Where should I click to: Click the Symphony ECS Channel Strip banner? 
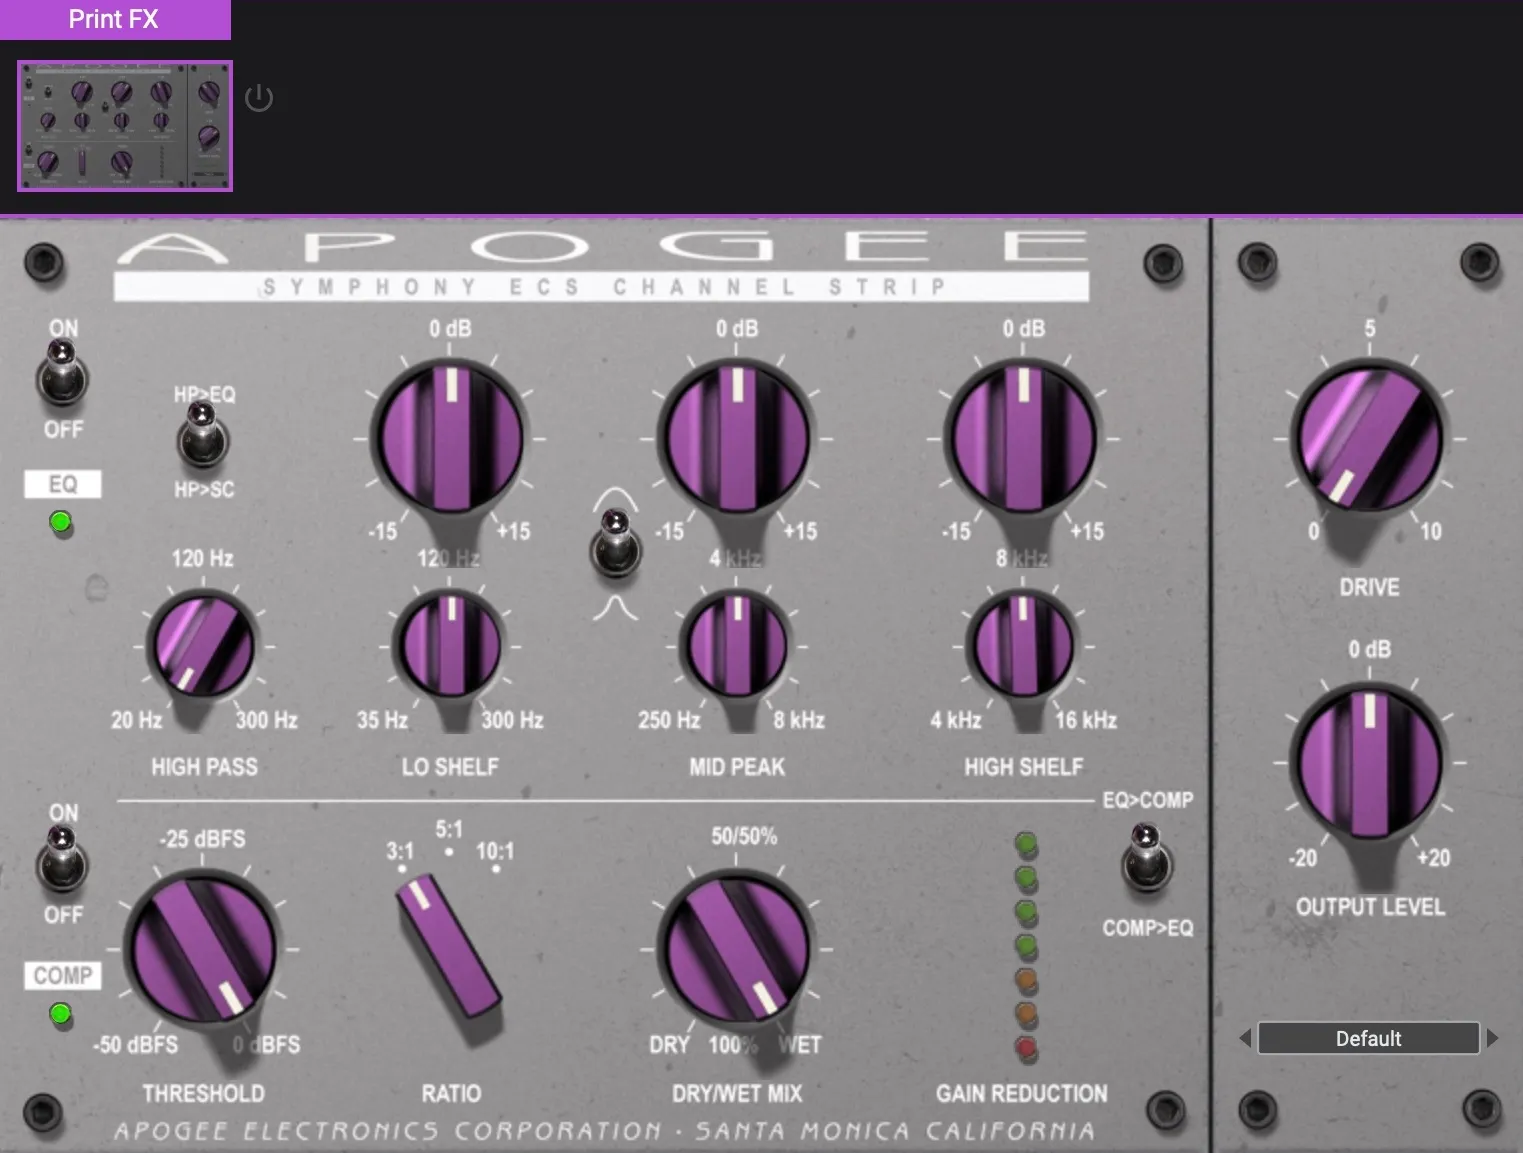(601, 287)
